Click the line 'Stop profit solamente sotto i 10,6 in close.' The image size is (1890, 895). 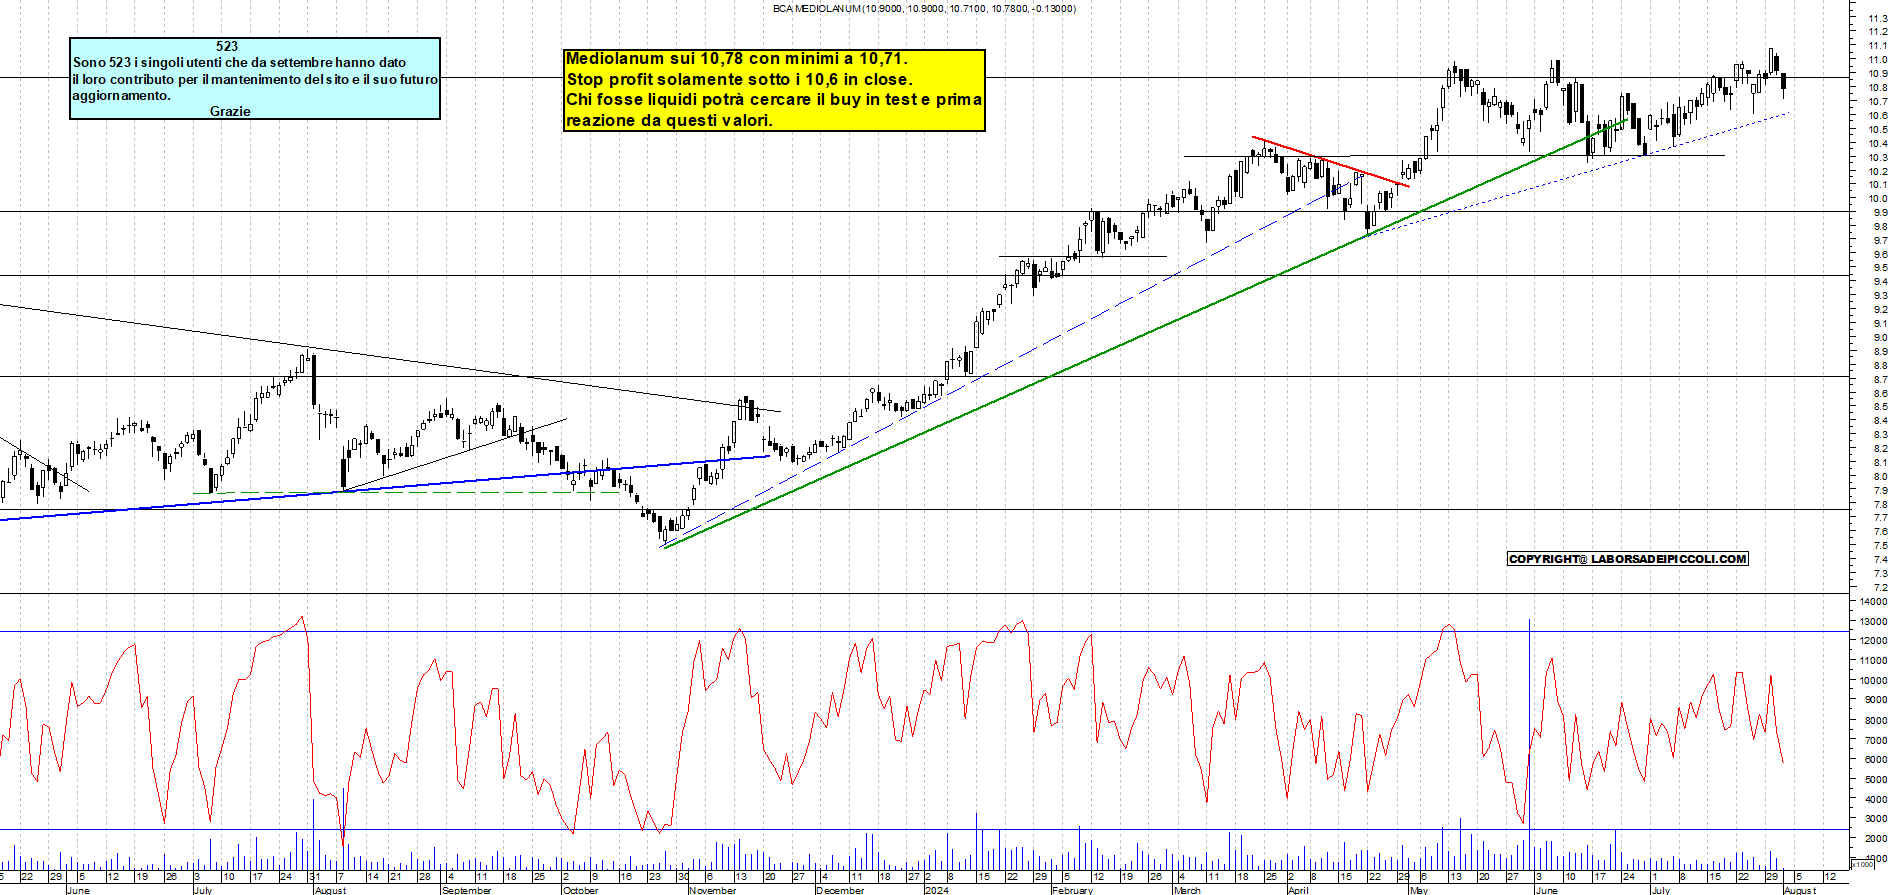point(739,79)
